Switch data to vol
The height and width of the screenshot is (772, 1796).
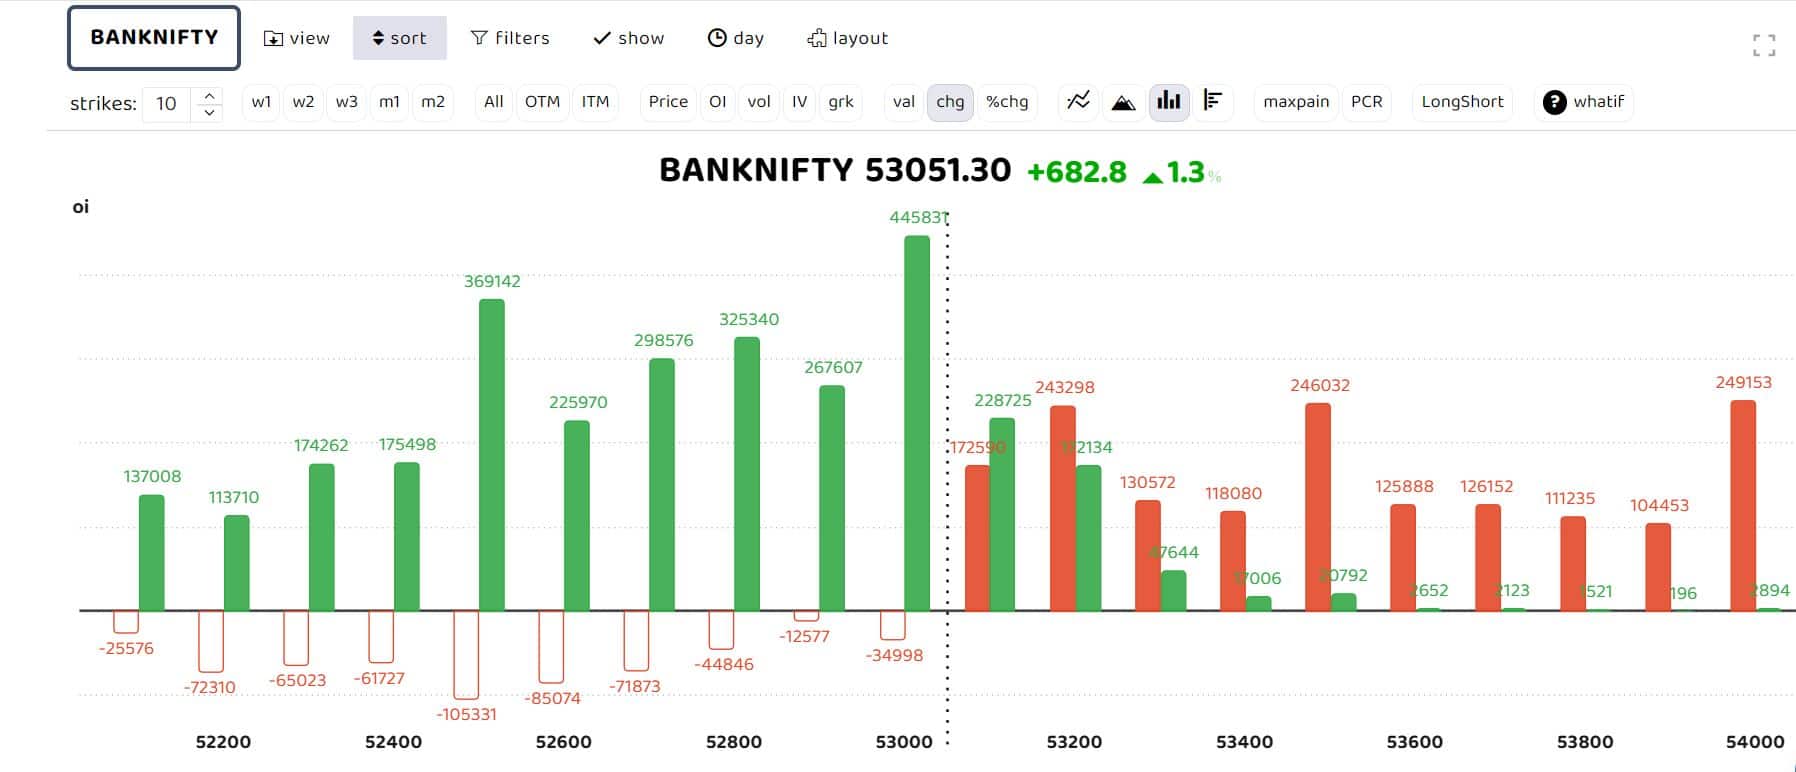759,102
